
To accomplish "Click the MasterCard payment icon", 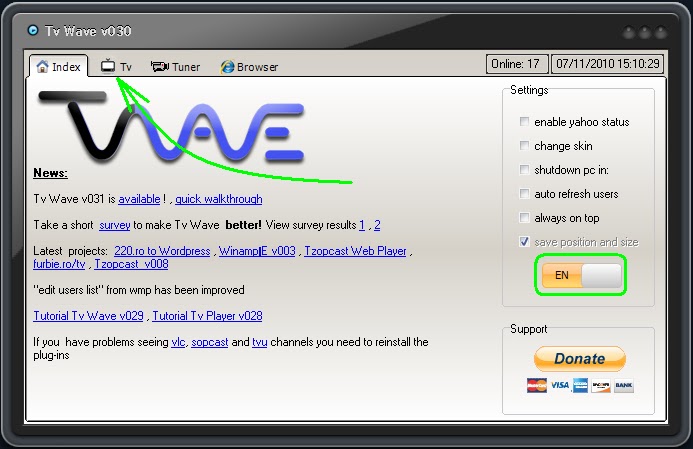I will pos(537,385).
